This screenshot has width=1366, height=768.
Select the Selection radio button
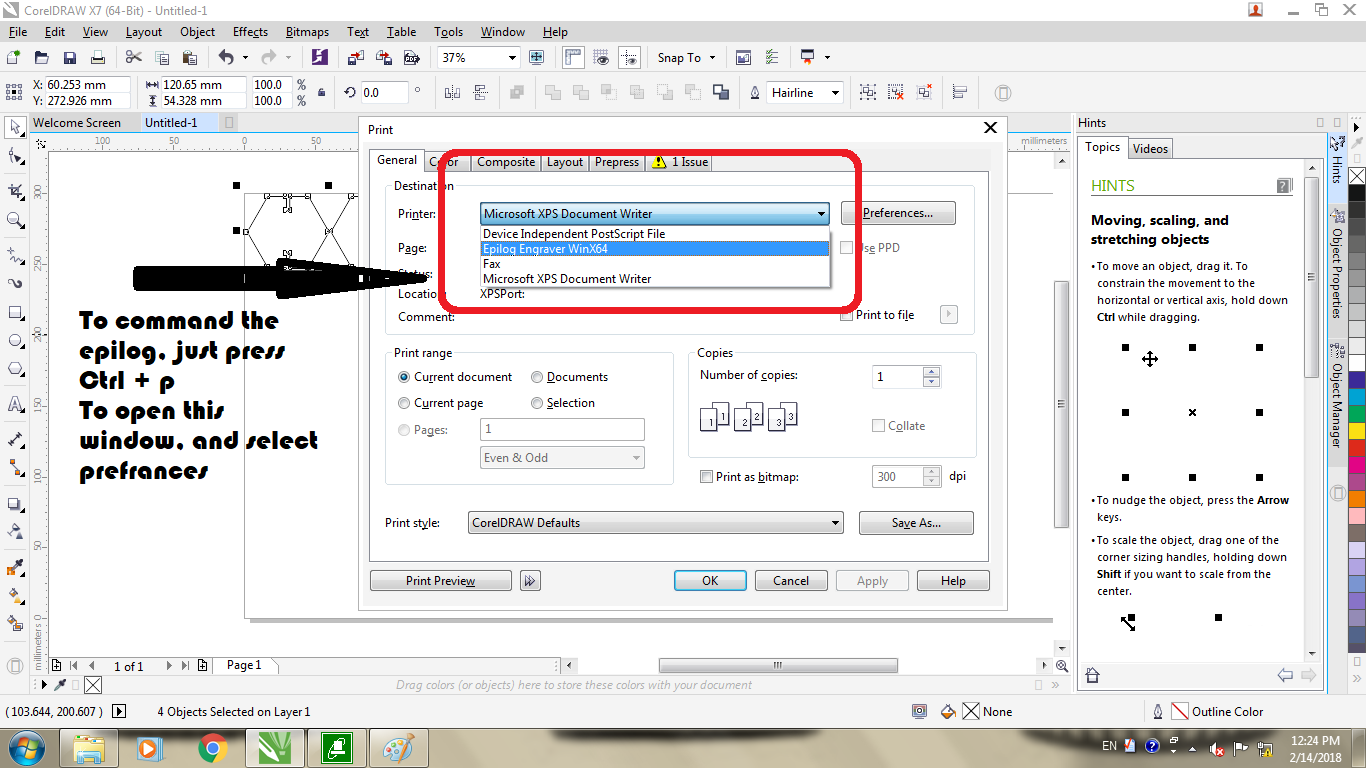pos(537,403)
